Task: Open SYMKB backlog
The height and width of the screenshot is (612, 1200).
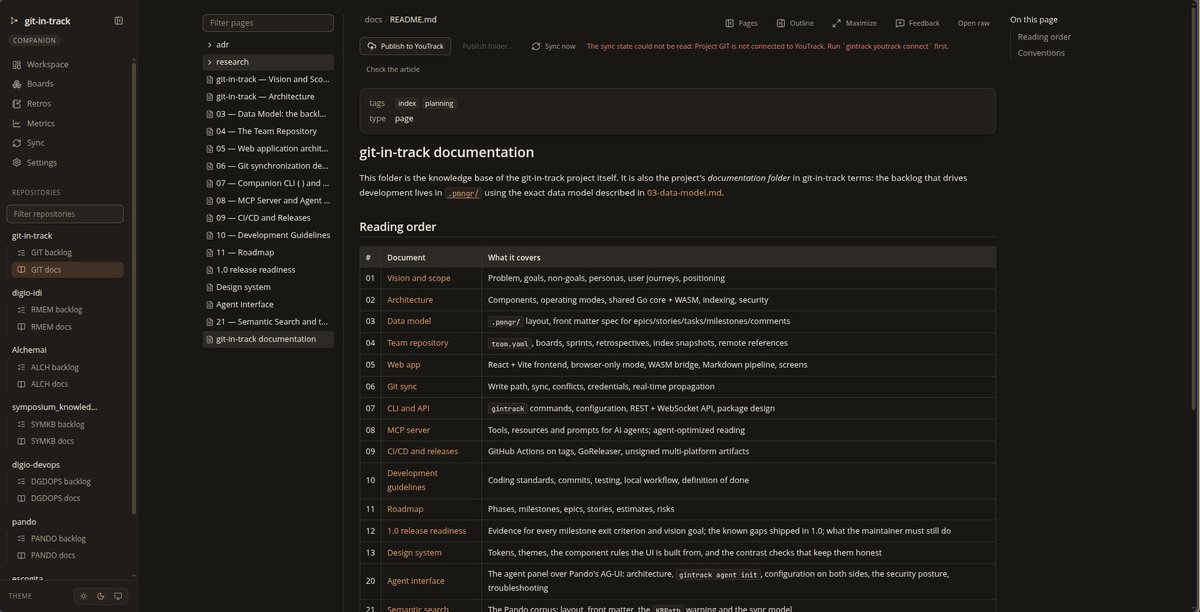Action: (x=68, y=424)
